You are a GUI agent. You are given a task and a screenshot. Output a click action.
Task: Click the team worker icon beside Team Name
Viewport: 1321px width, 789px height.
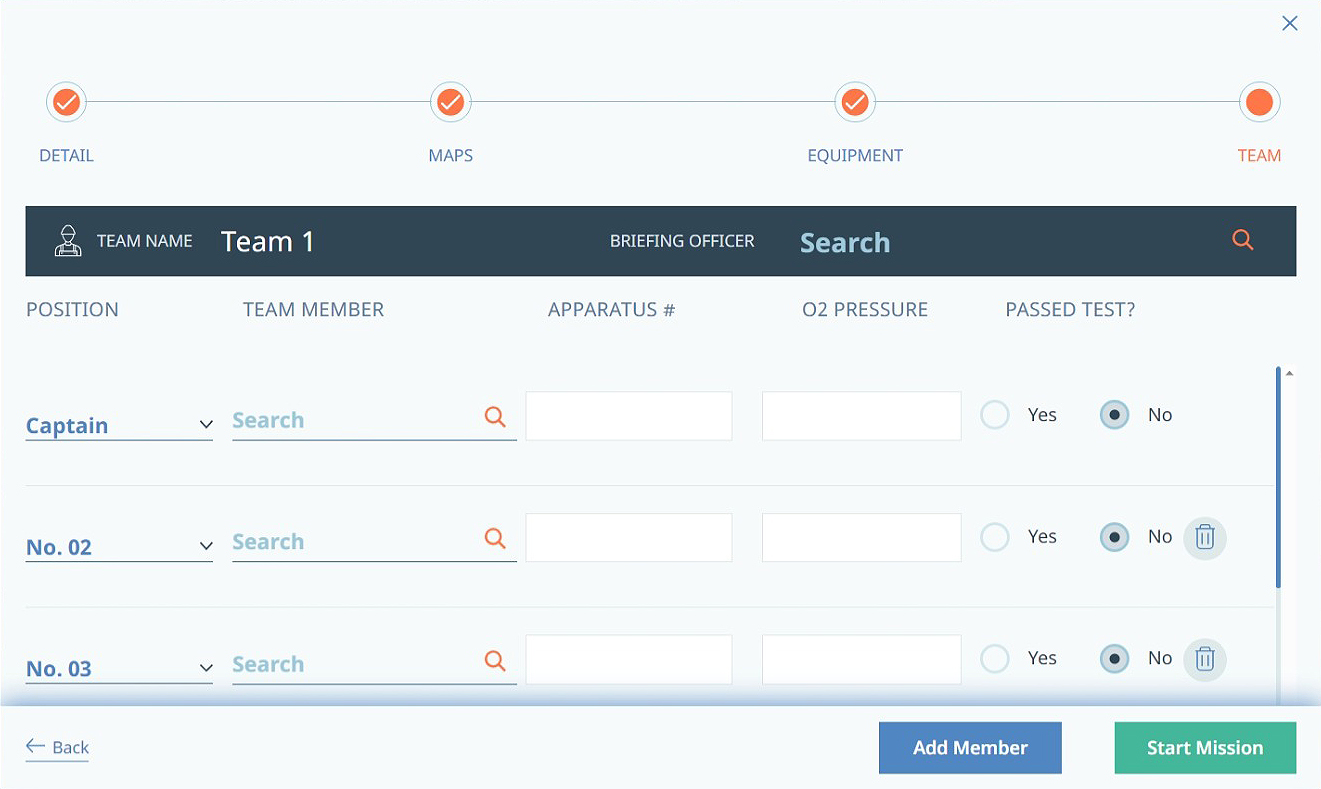pos(68,241)
